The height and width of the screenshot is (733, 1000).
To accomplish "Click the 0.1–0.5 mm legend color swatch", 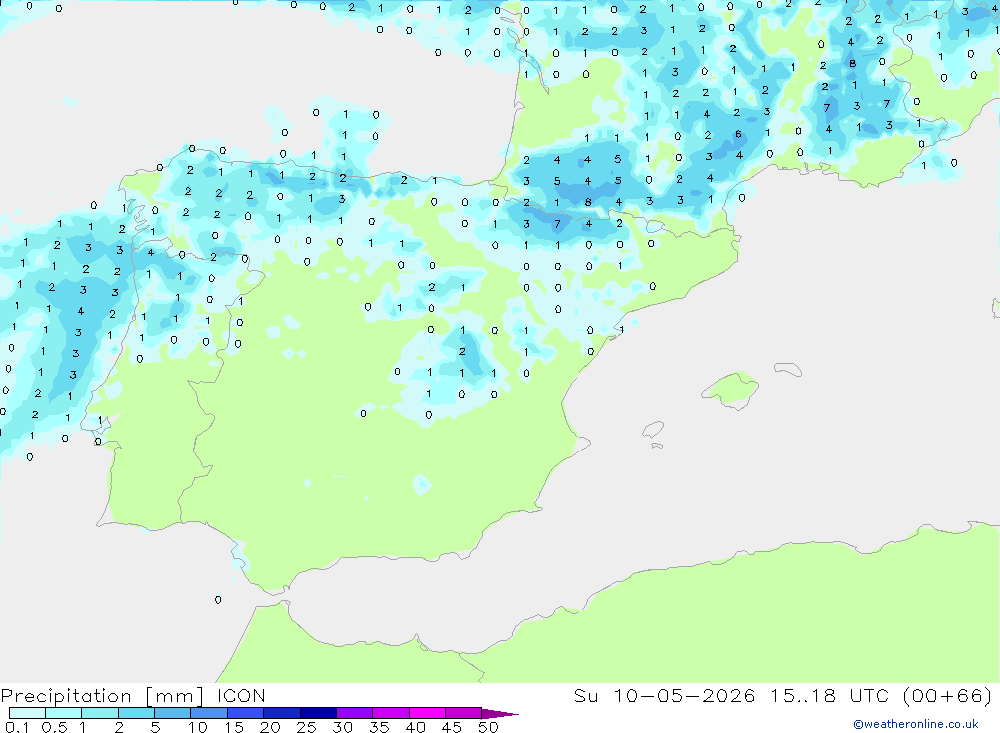I will tap(27, 713).
